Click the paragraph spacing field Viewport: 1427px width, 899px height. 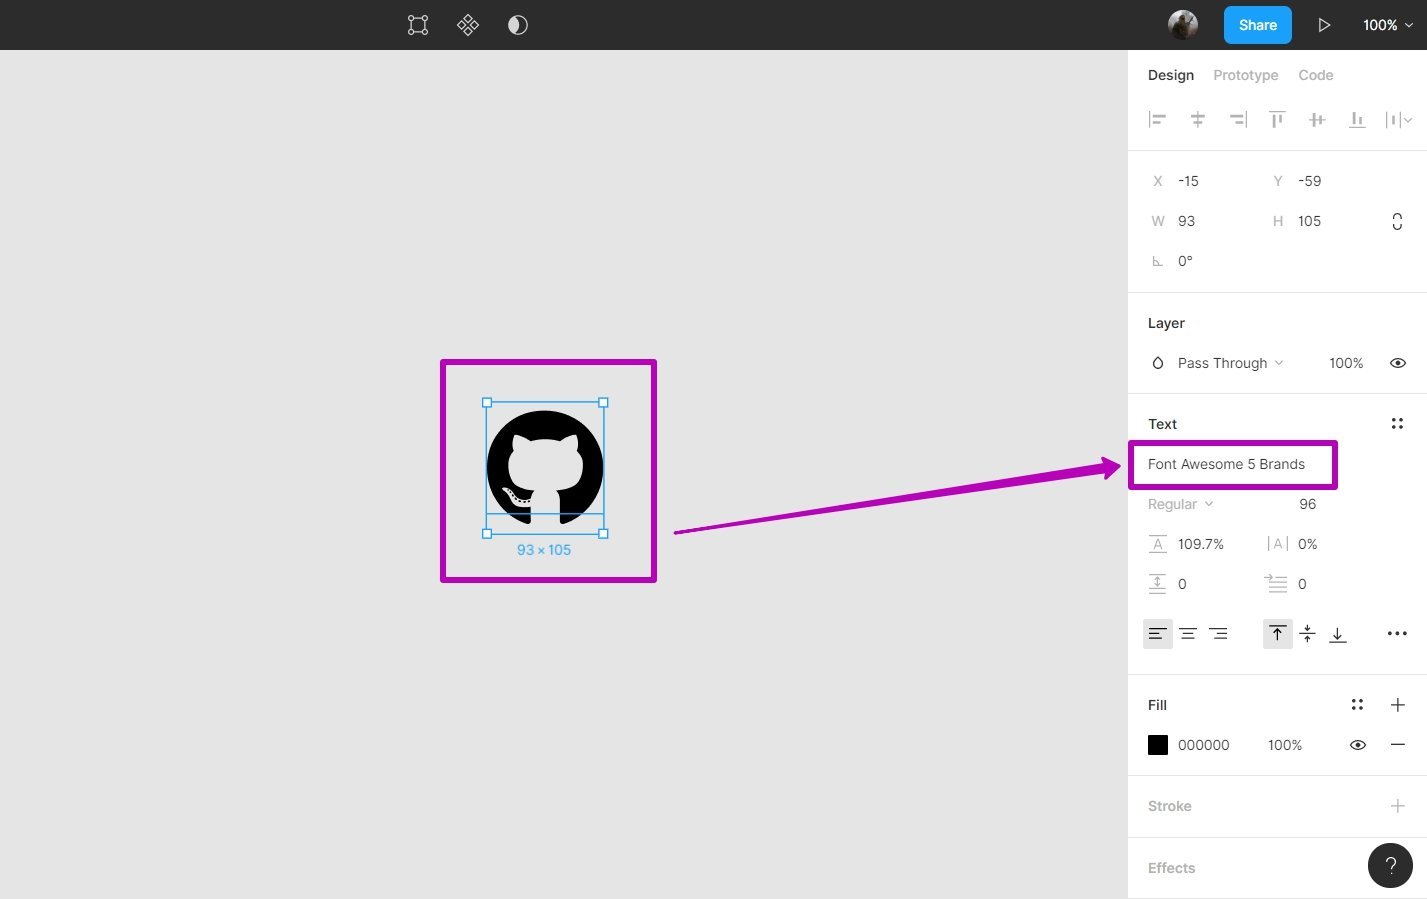tap(1182, 584)
